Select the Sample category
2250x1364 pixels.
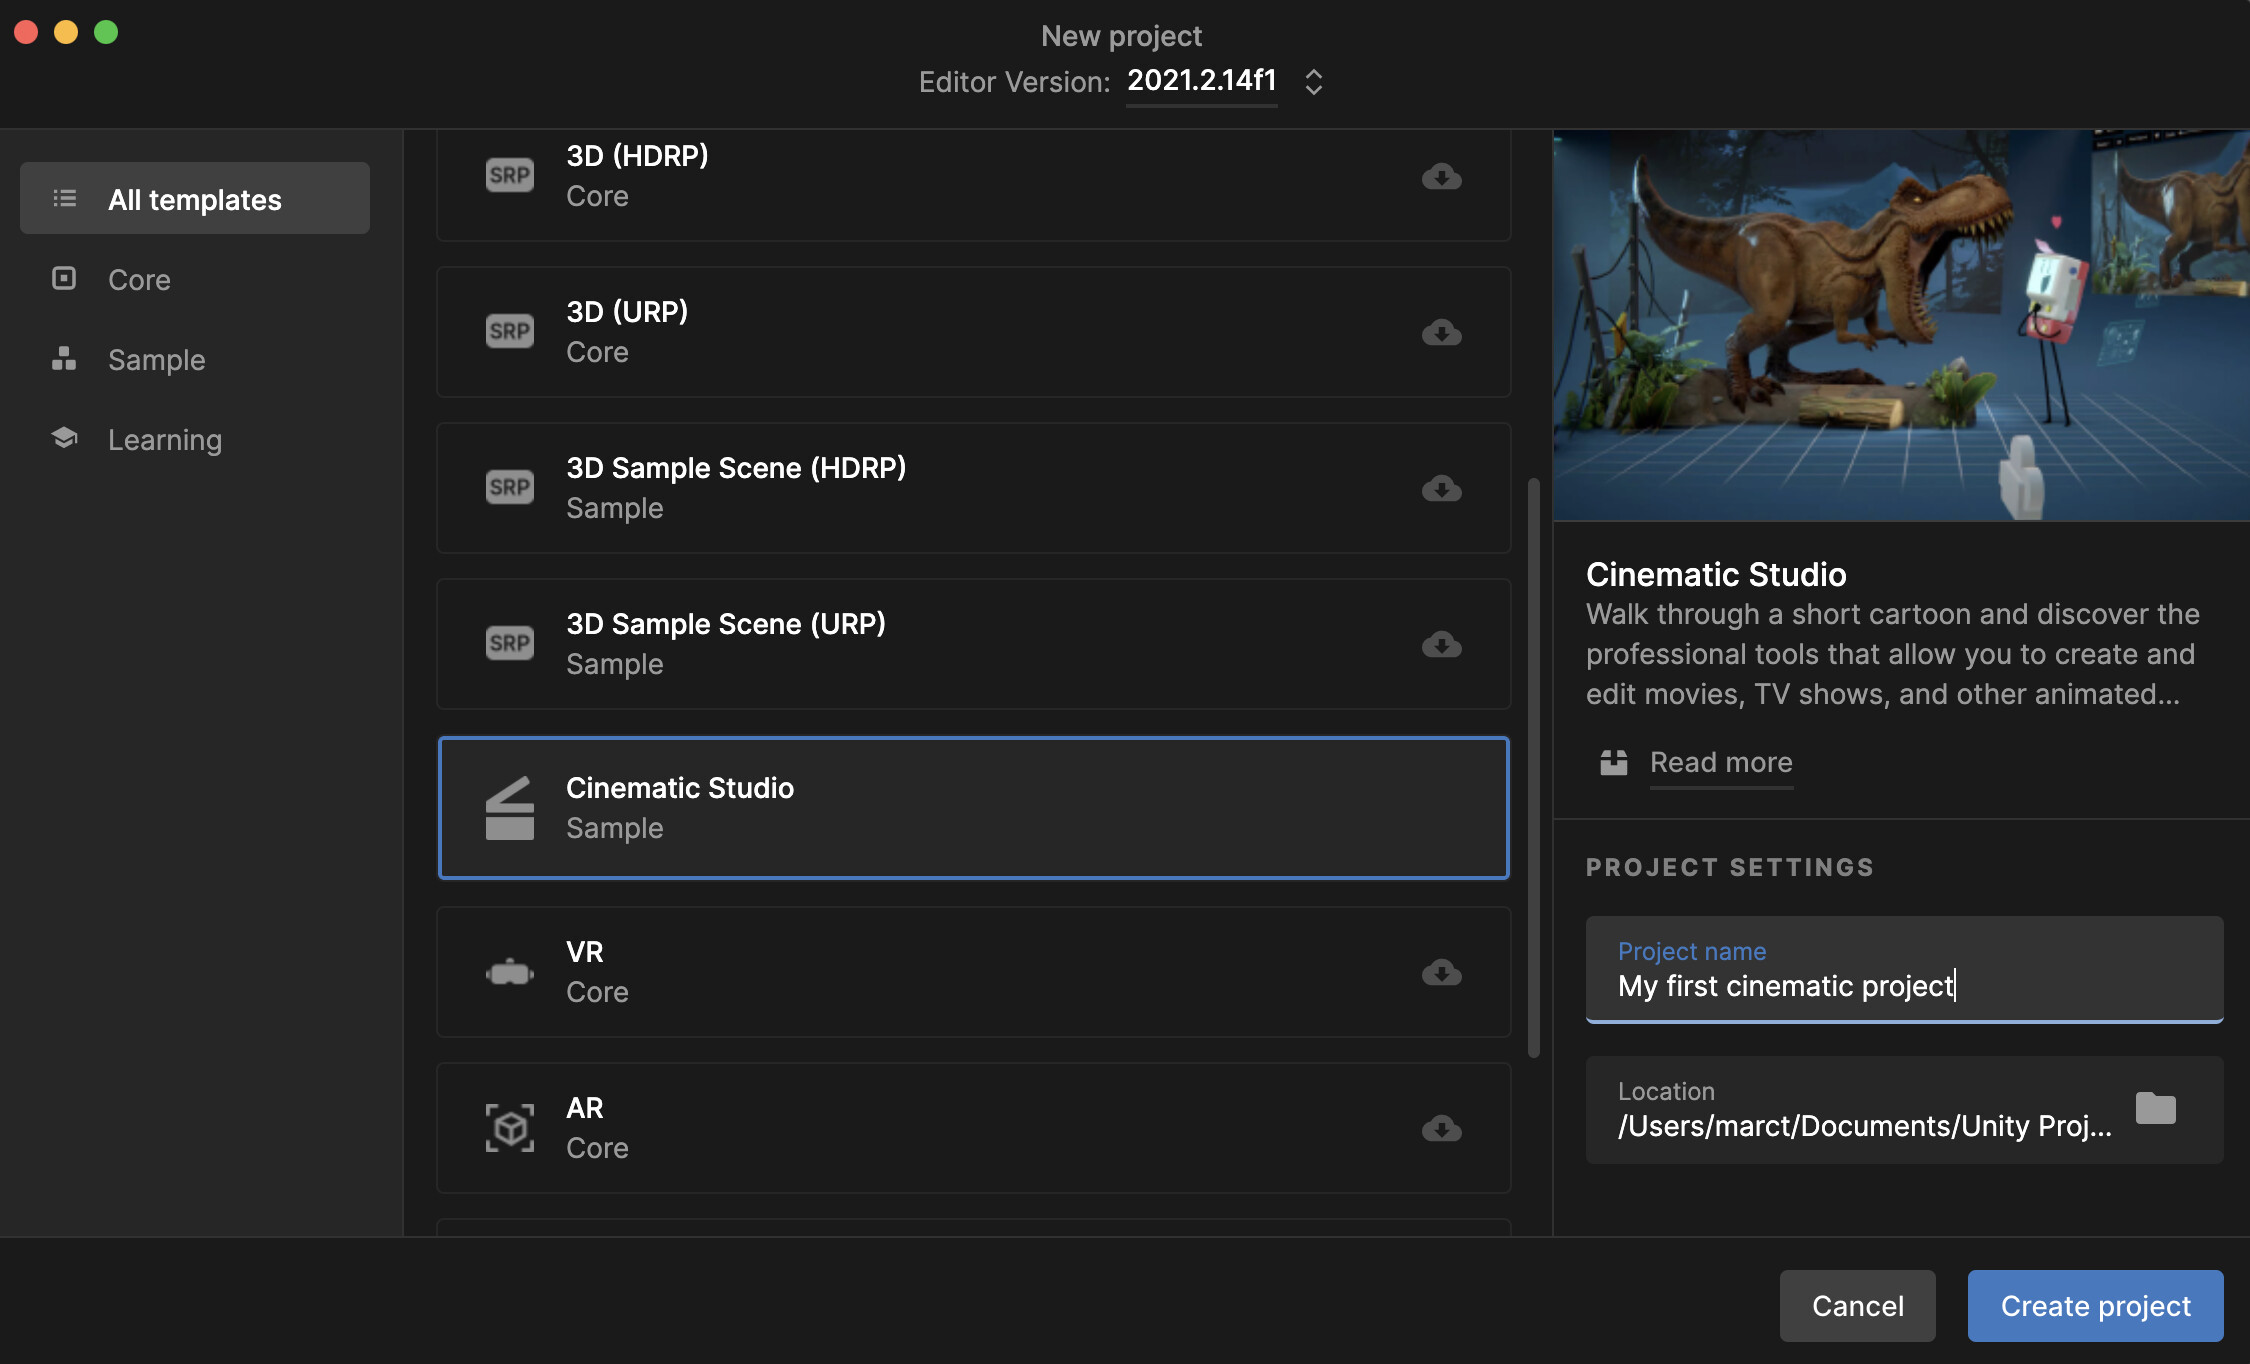(195, 359)
